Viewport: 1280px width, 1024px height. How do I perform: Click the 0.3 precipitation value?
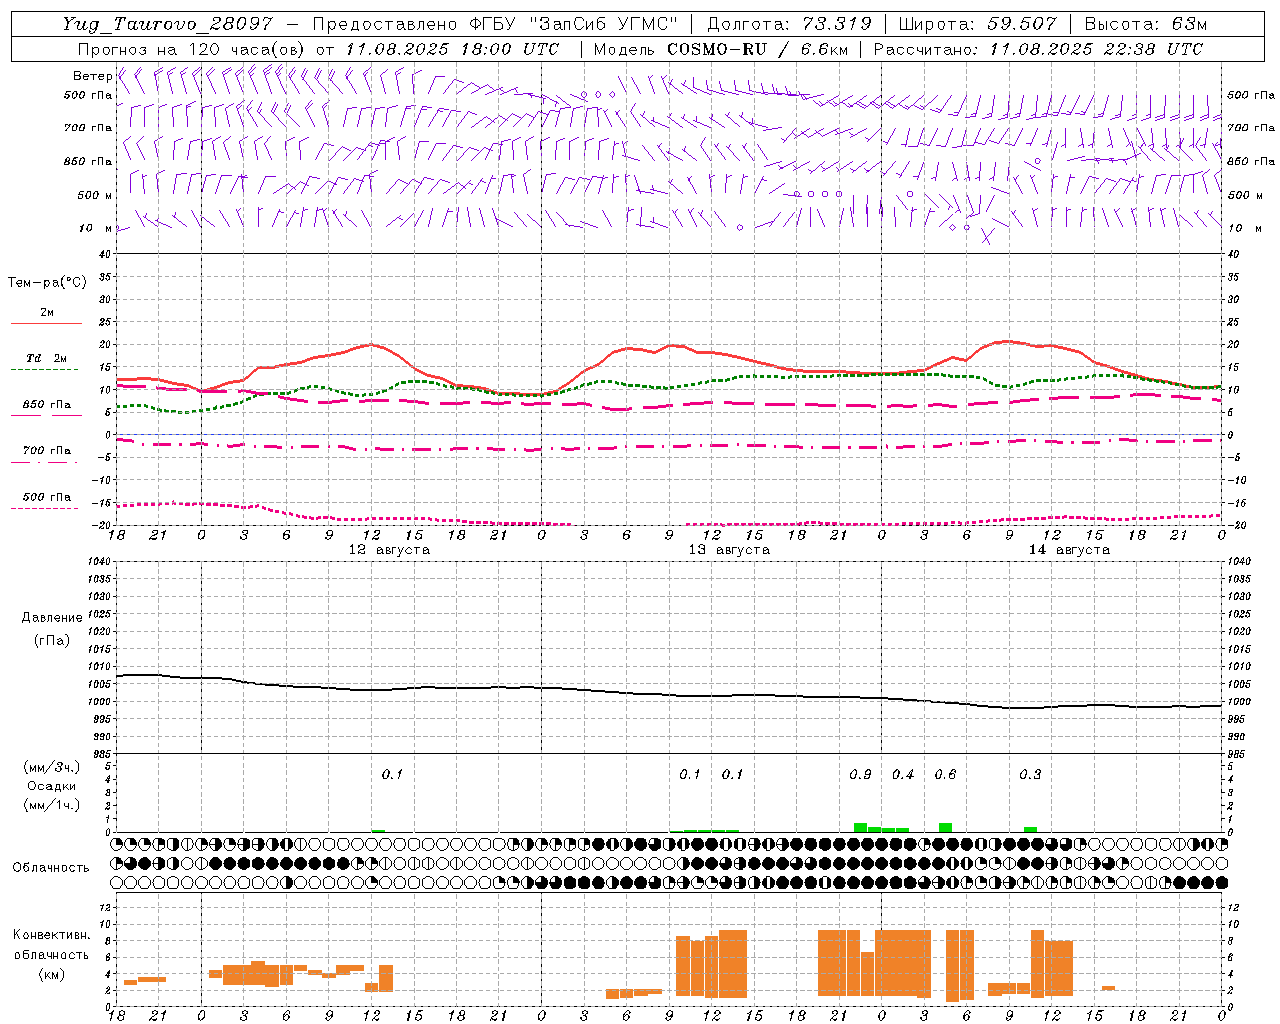pos(1030,775)
